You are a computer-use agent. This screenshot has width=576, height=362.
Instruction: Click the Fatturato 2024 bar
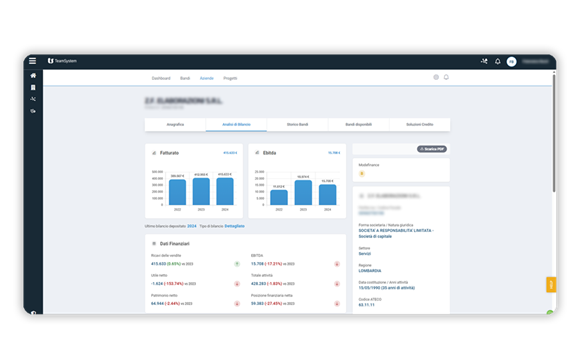click(225, 191)
